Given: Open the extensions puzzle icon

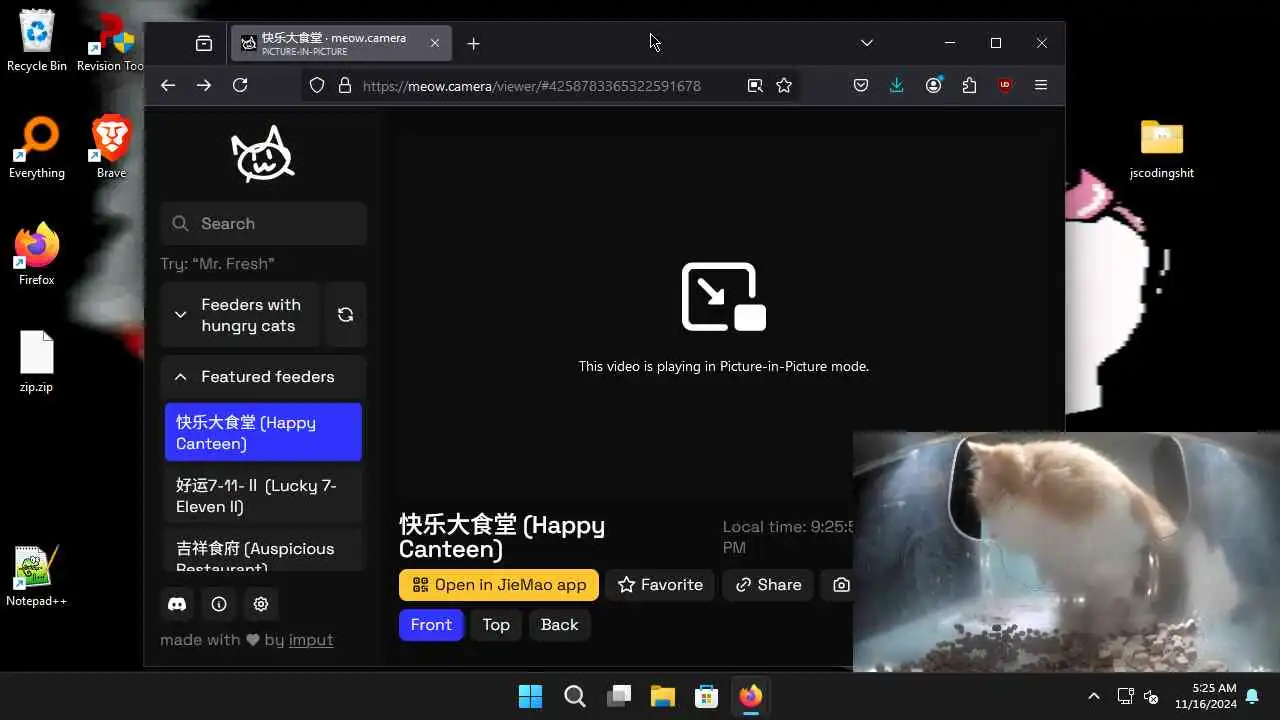Looking at the screenshot, I should (x=969, y=86).
